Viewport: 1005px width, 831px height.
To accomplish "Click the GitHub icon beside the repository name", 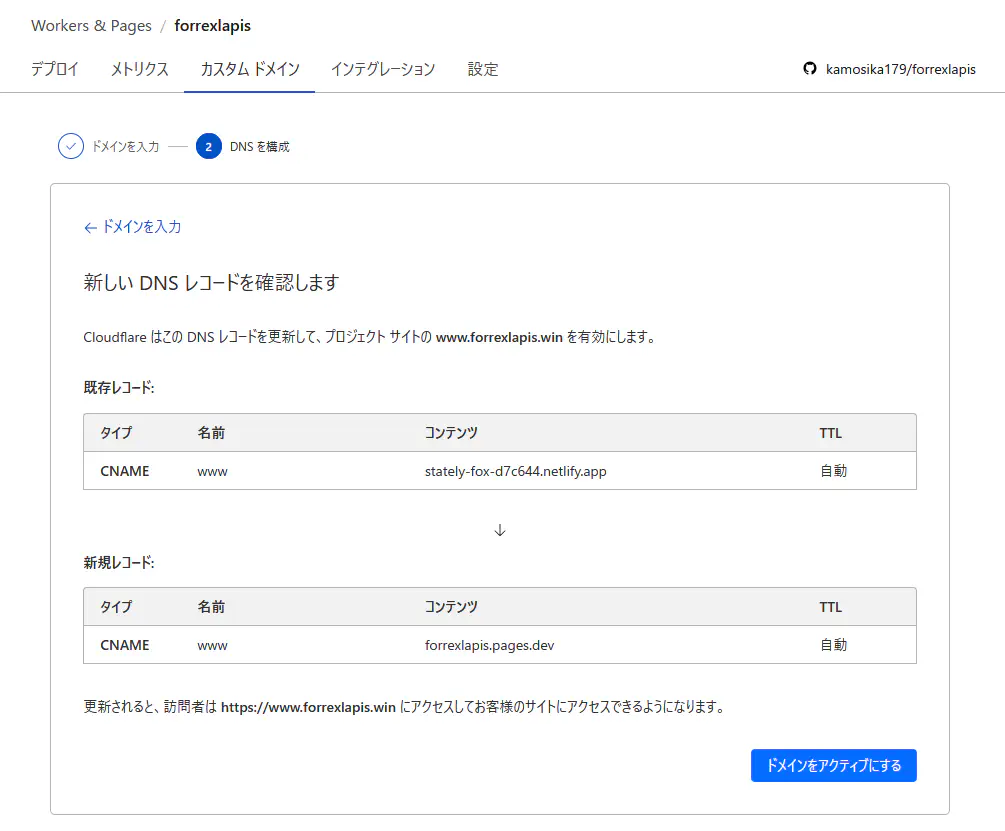I will point(810,69).
